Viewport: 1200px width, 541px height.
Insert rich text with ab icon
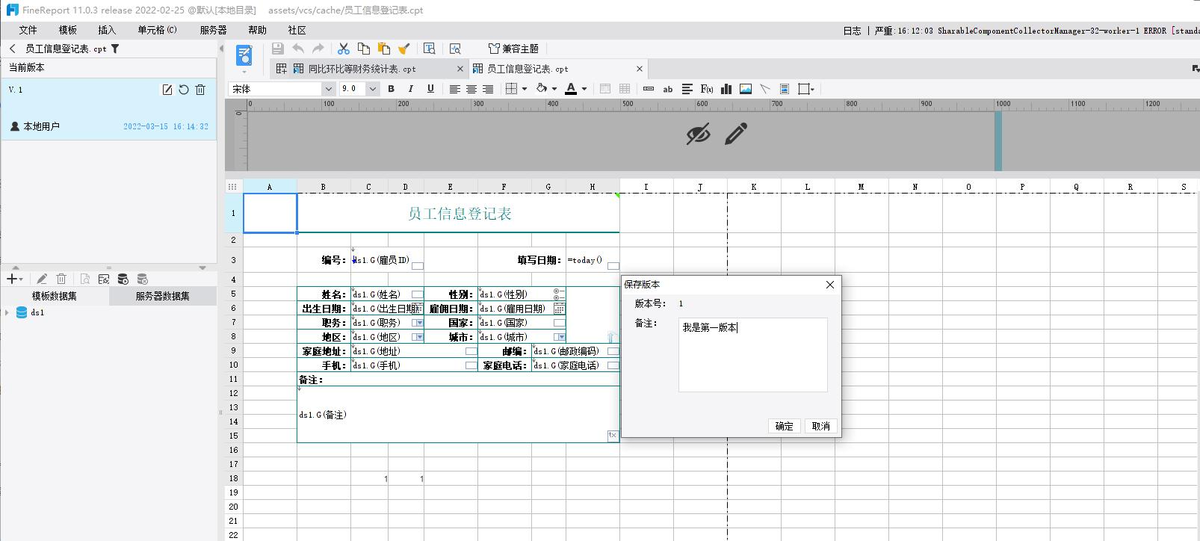(x=668, y=88)
